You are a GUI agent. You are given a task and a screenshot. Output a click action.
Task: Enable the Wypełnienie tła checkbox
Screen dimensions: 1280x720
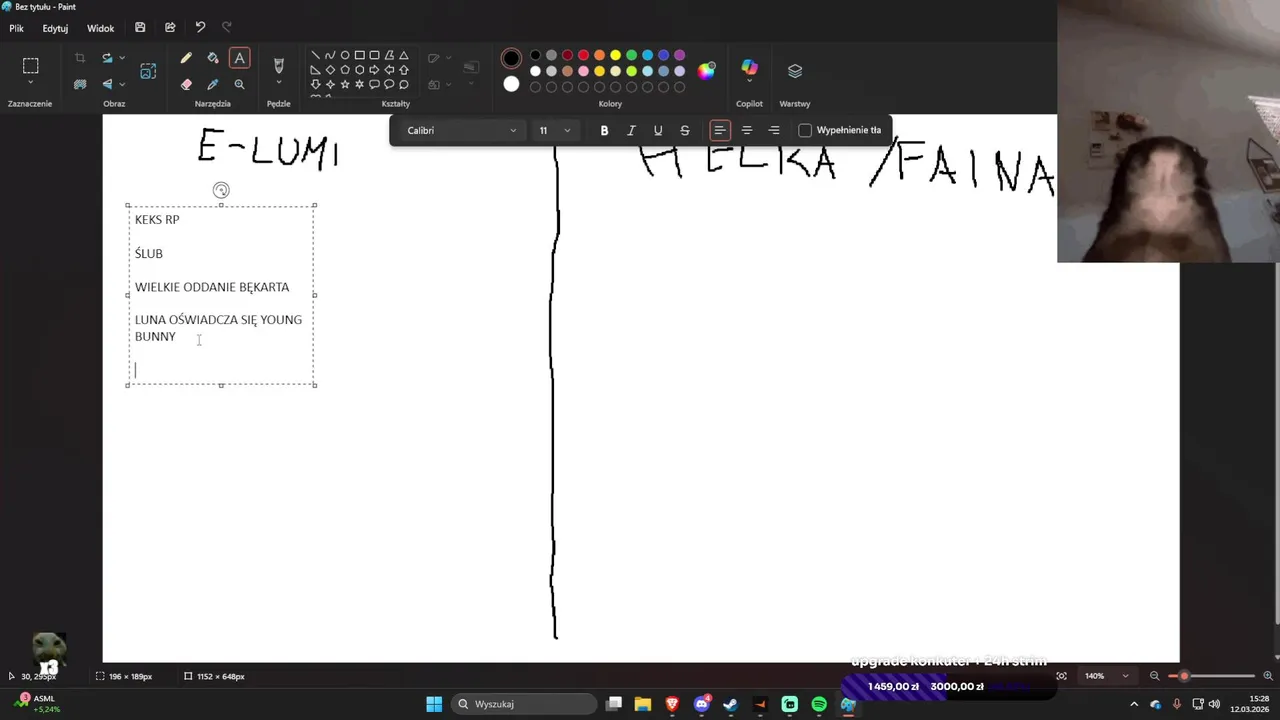click(805, 130)
